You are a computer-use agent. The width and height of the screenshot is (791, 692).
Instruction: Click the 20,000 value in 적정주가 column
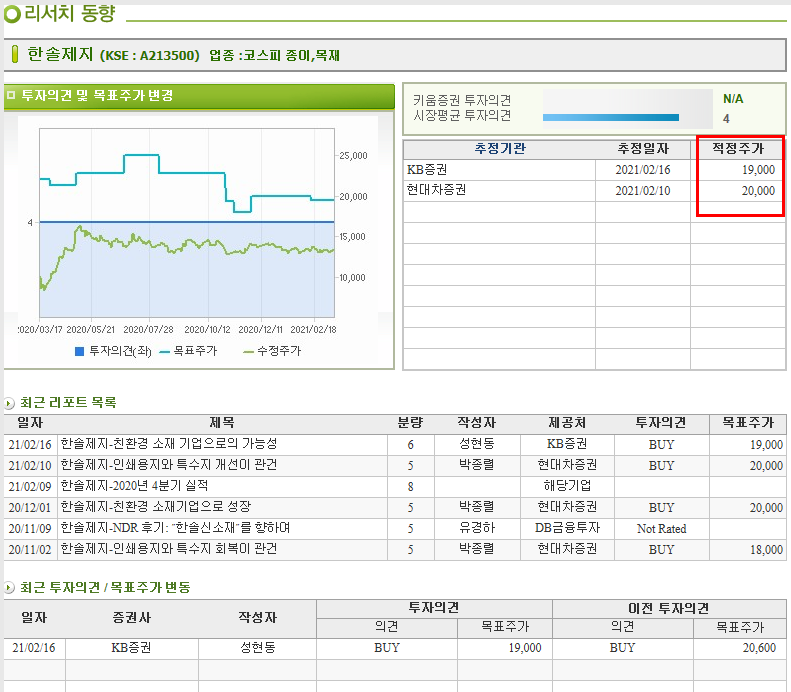click(758, 191)
